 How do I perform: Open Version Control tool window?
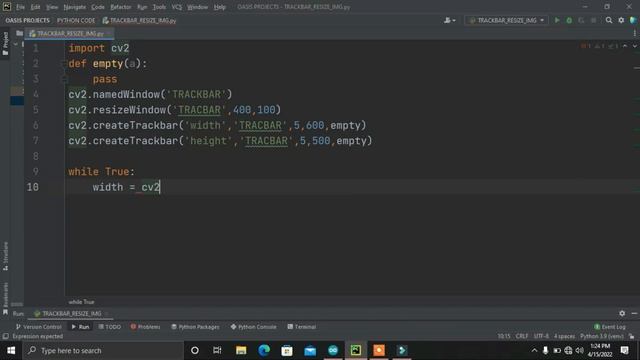39,327
